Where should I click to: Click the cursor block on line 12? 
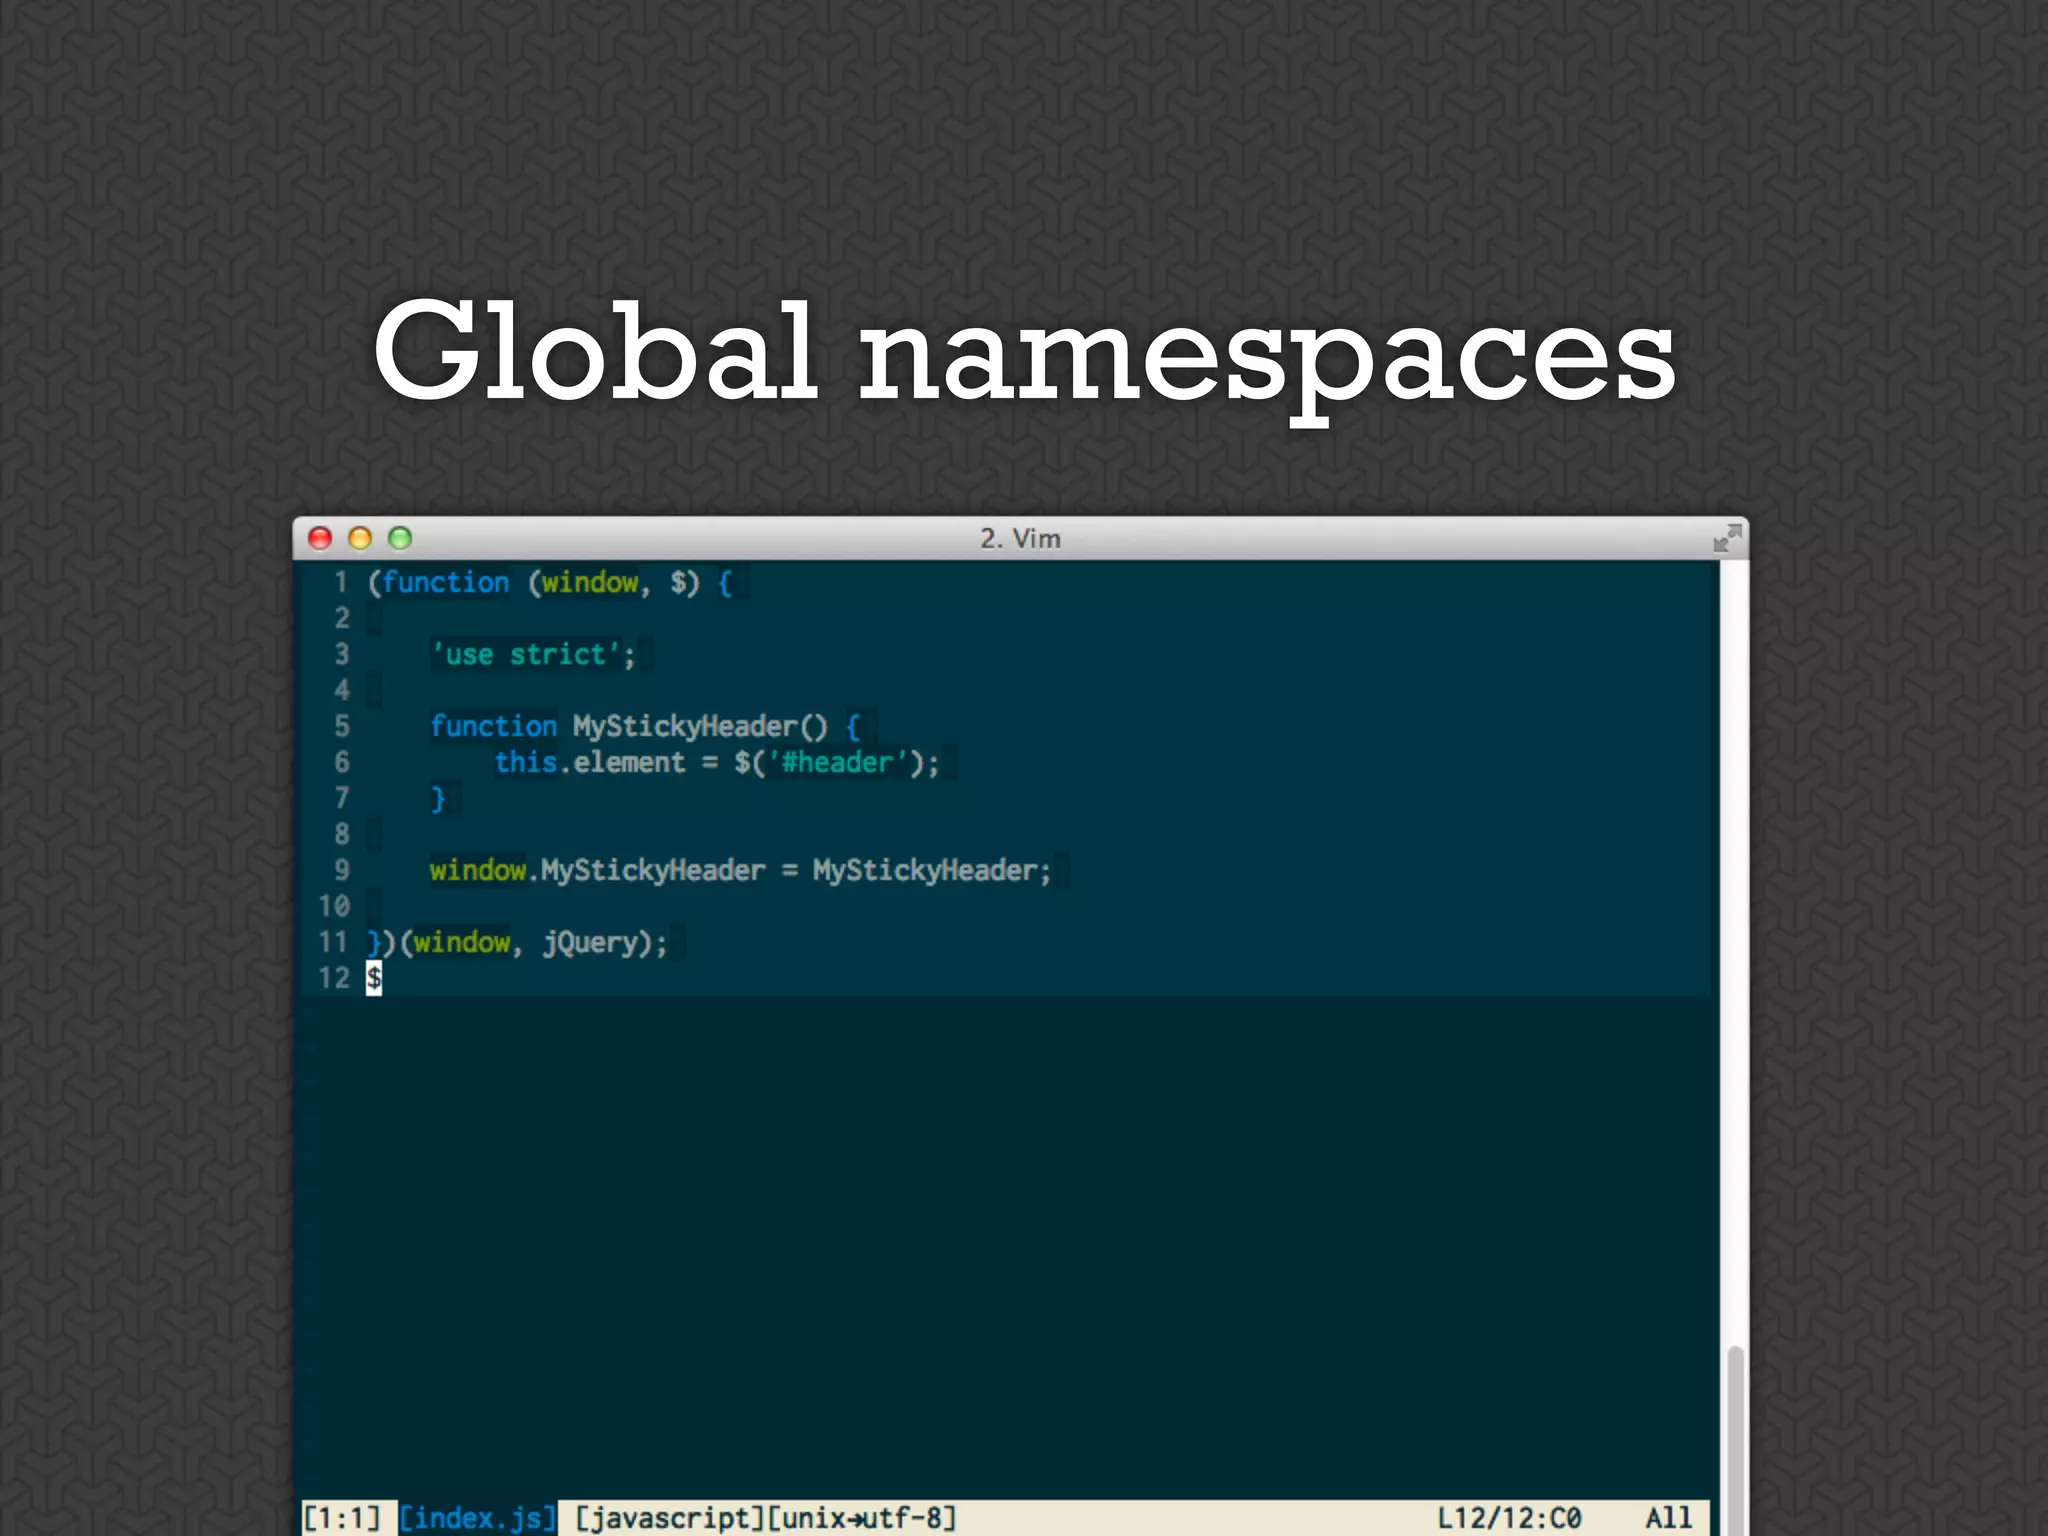(374, 978)
